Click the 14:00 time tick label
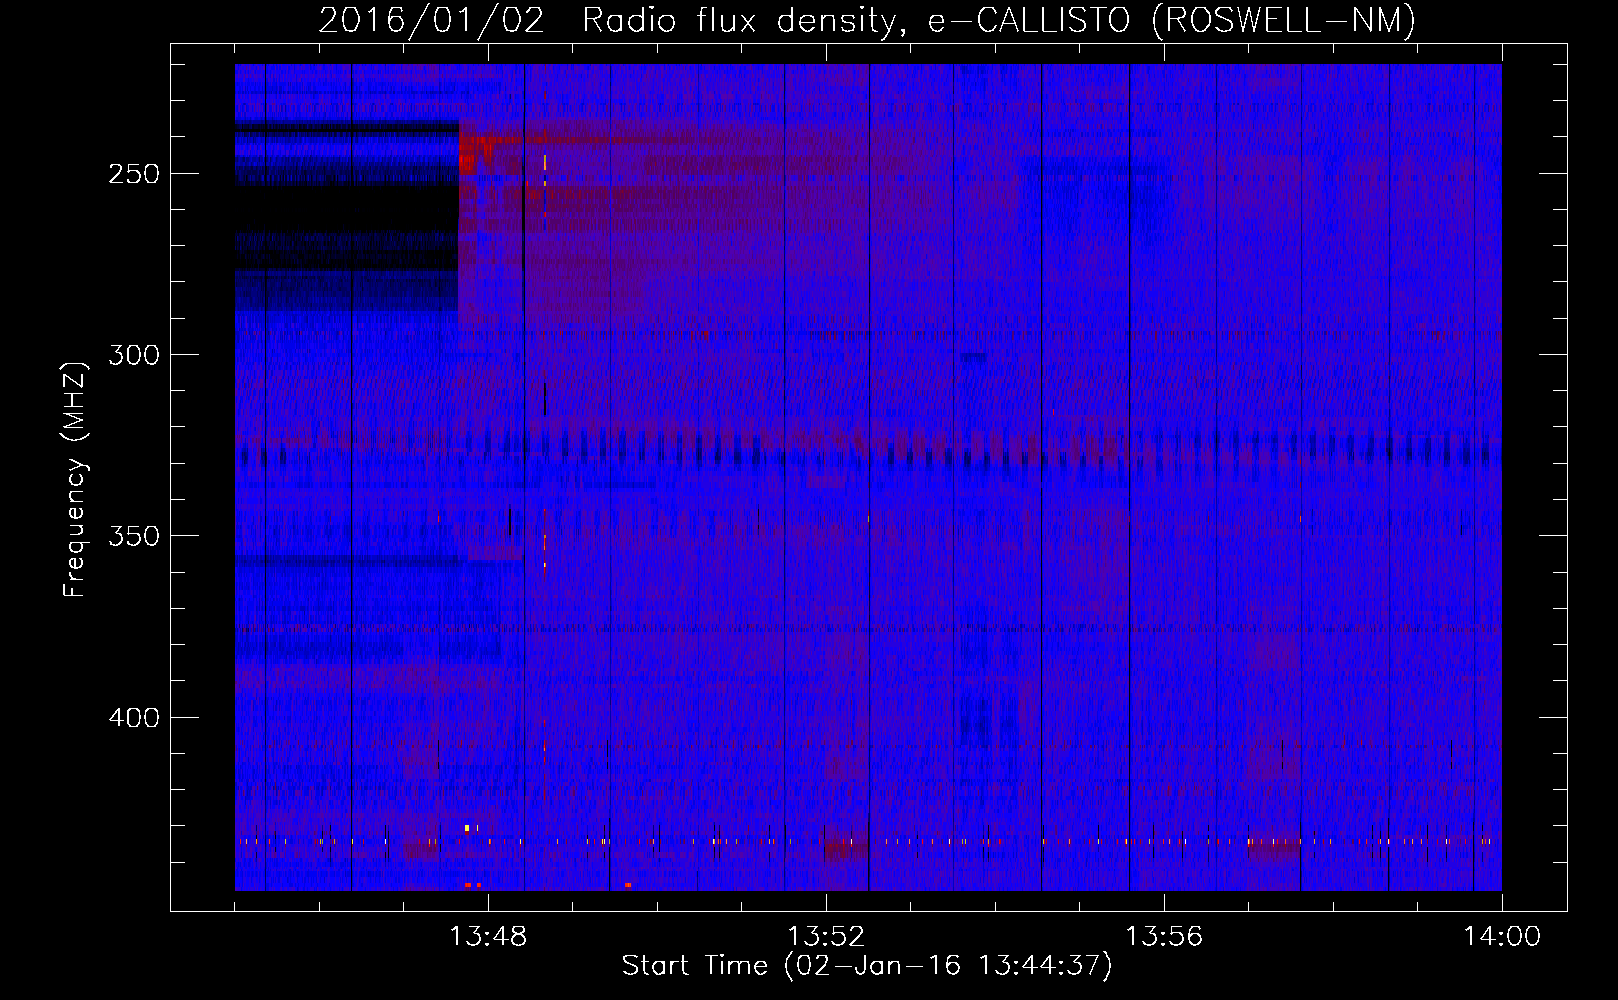Viewport: 1618px width, 1000px height. (1502, 937)
